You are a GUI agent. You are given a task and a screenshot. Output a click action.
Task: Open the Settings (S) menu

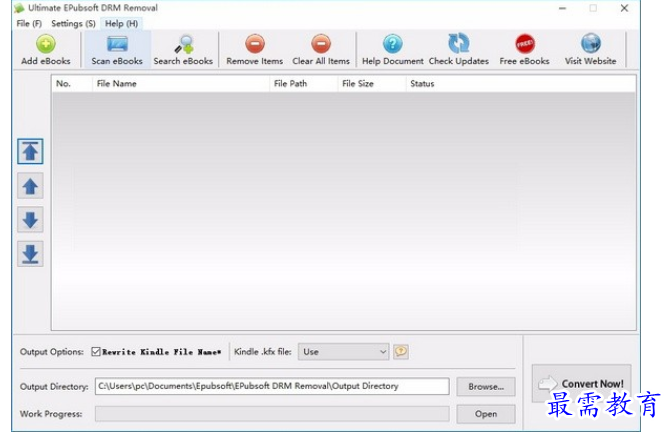pyautogui.click(x=73, y=23)
